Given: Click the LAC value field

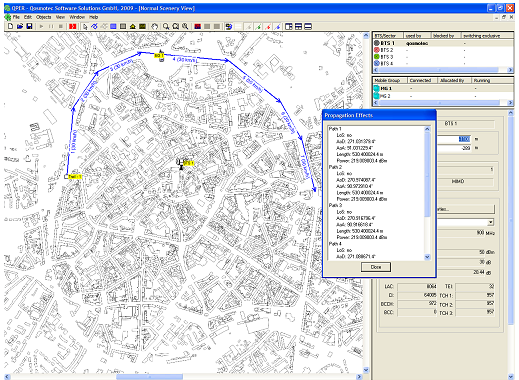Looking at the screenshot, I should [x=417, y=286].
